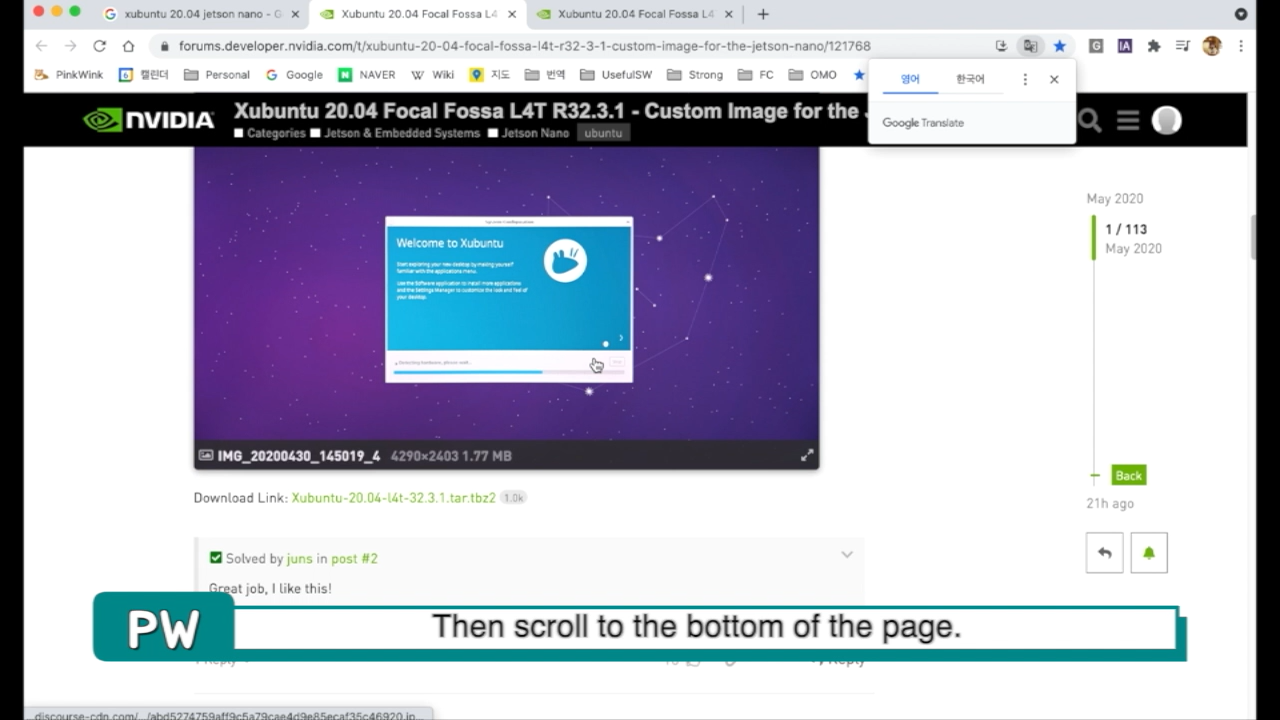Open the forum search magnifier

(1089, 121)
